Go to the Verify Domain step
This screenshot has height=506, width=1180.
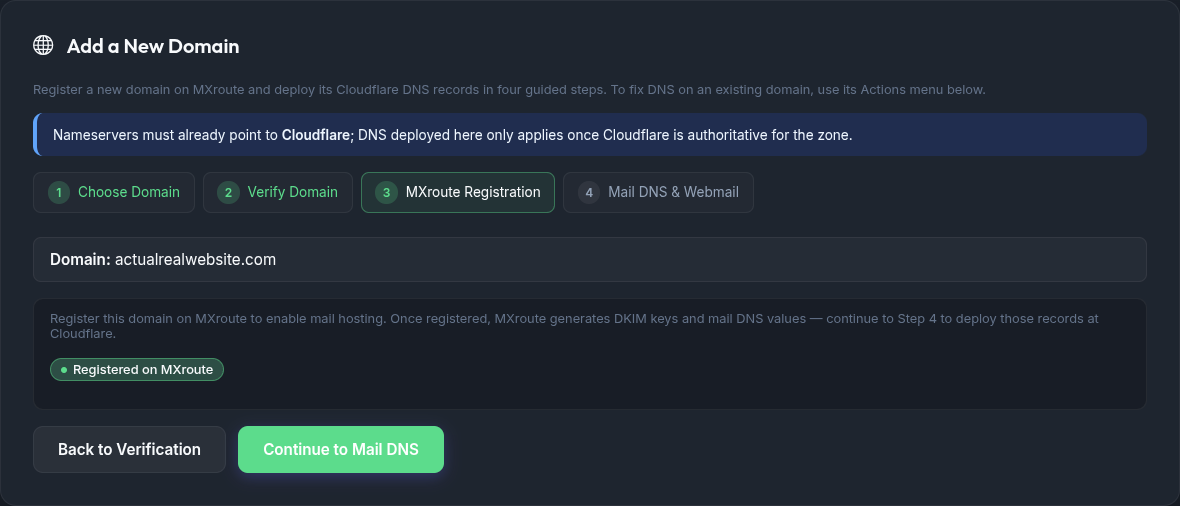click(278, 193)
